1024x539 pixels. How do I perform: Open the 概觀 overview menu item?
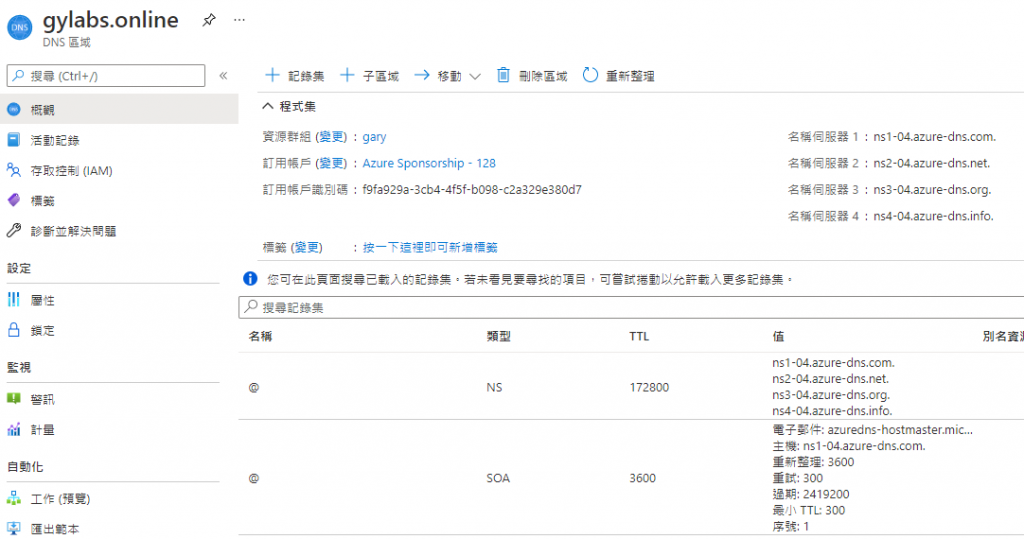pyautogui.click(x=119, y=110)
